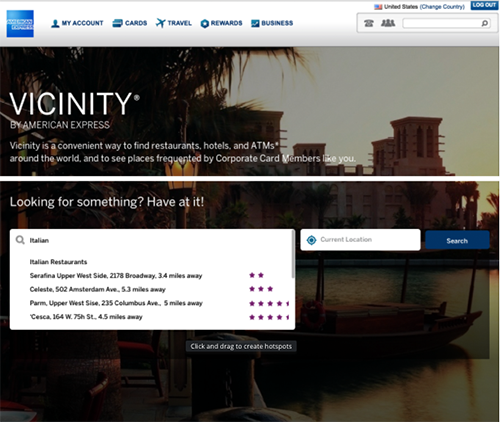Select the Parm, Upper West Side result
Image resolution: width=500 pixels, height=422 pixels.
pos(116,303)
